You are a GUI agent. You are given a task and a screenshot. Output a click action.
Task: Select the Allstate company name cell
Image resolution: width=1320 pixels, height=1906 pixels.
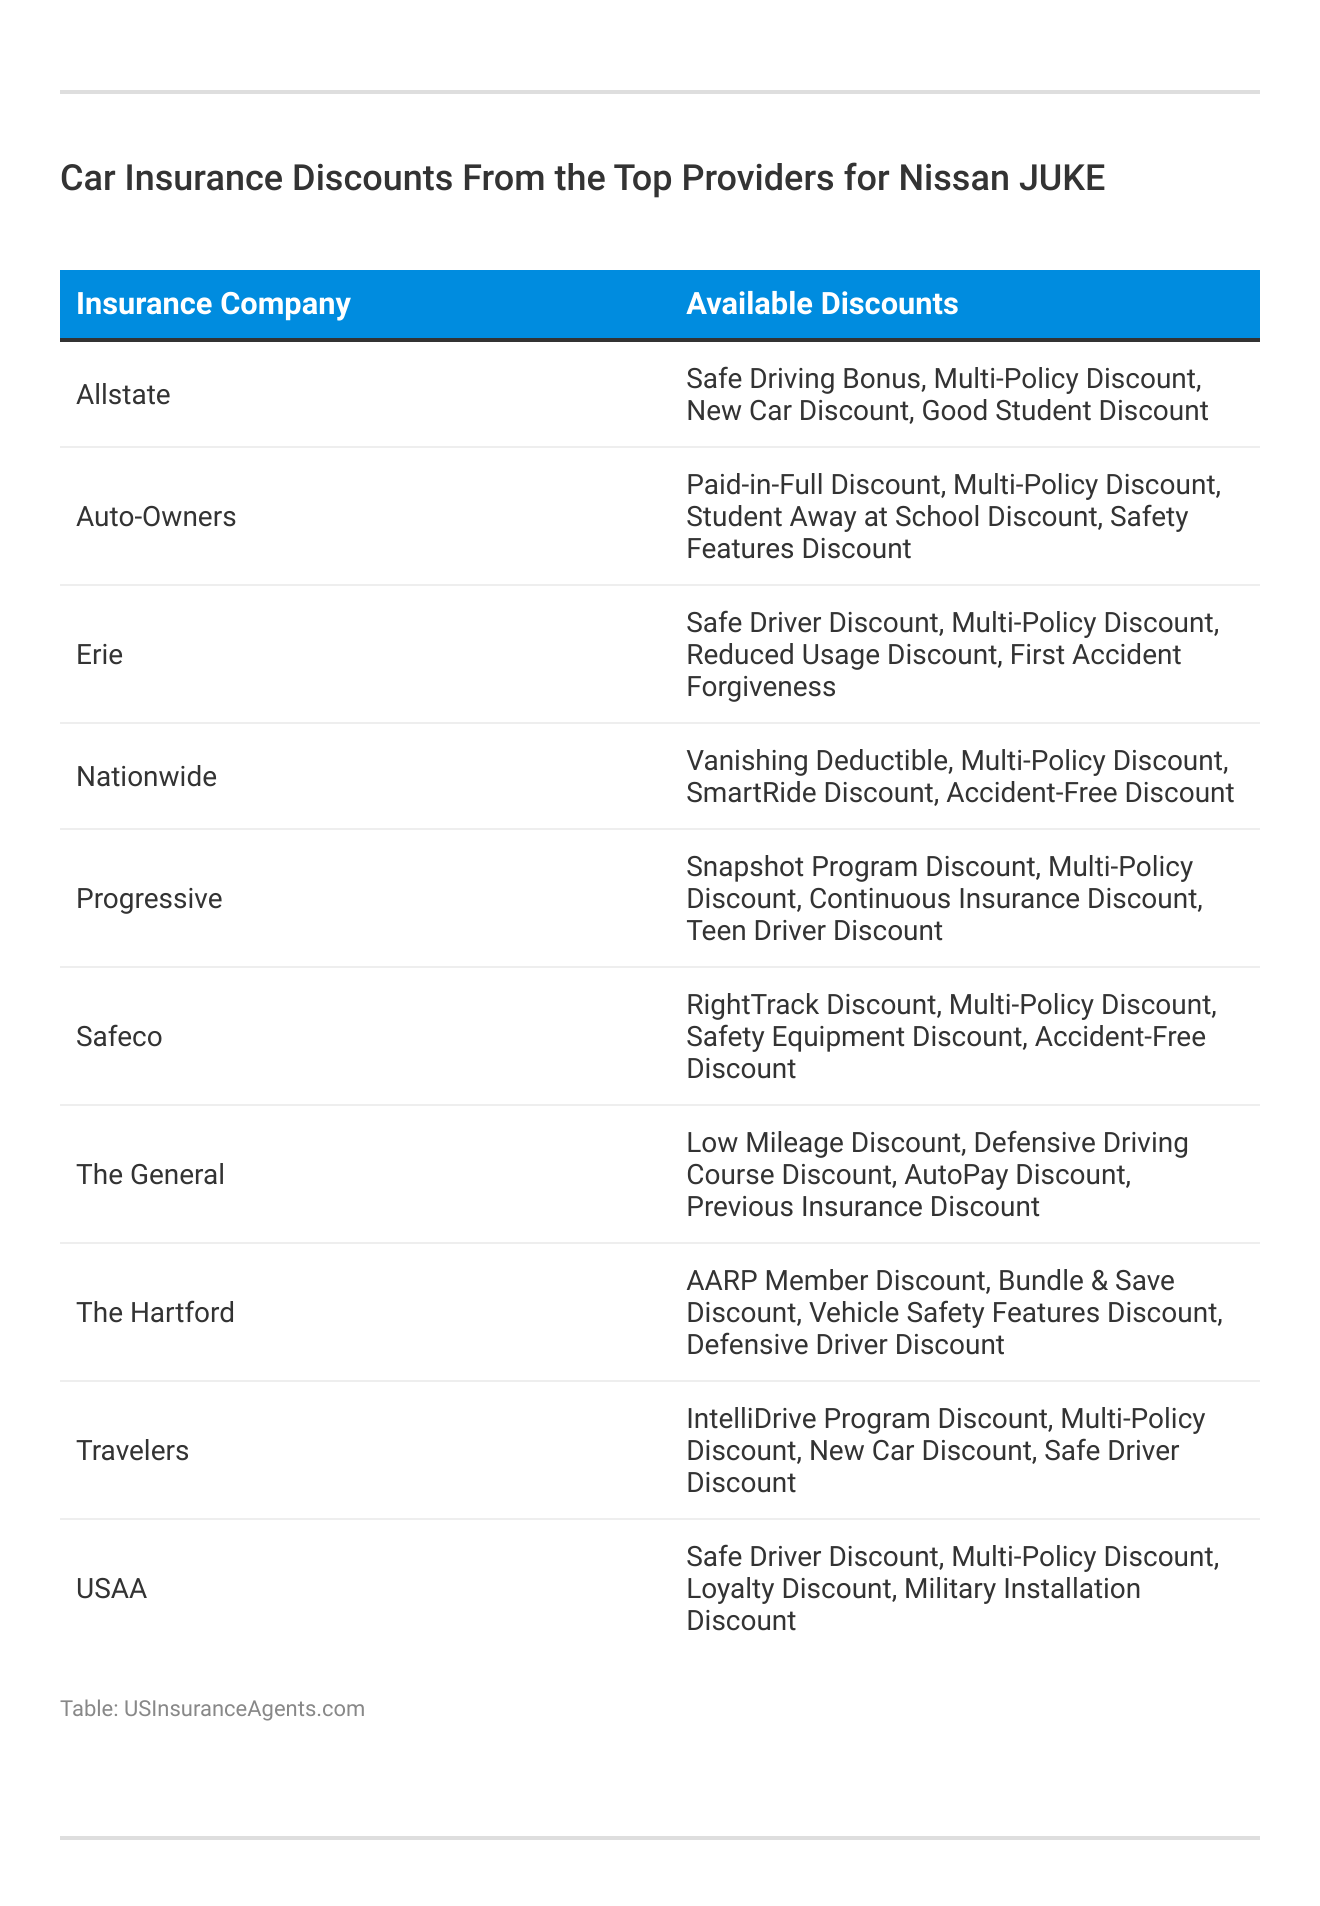123,395
